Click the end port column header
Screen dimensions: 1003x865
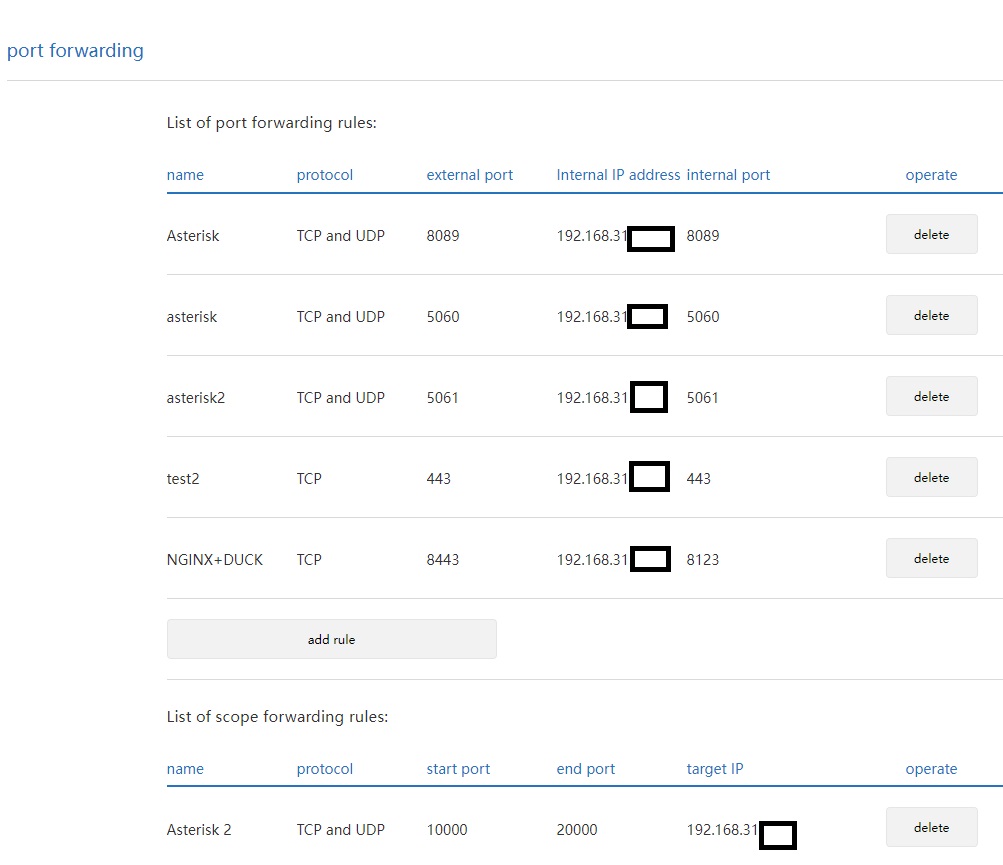click(x=585, y=769)
